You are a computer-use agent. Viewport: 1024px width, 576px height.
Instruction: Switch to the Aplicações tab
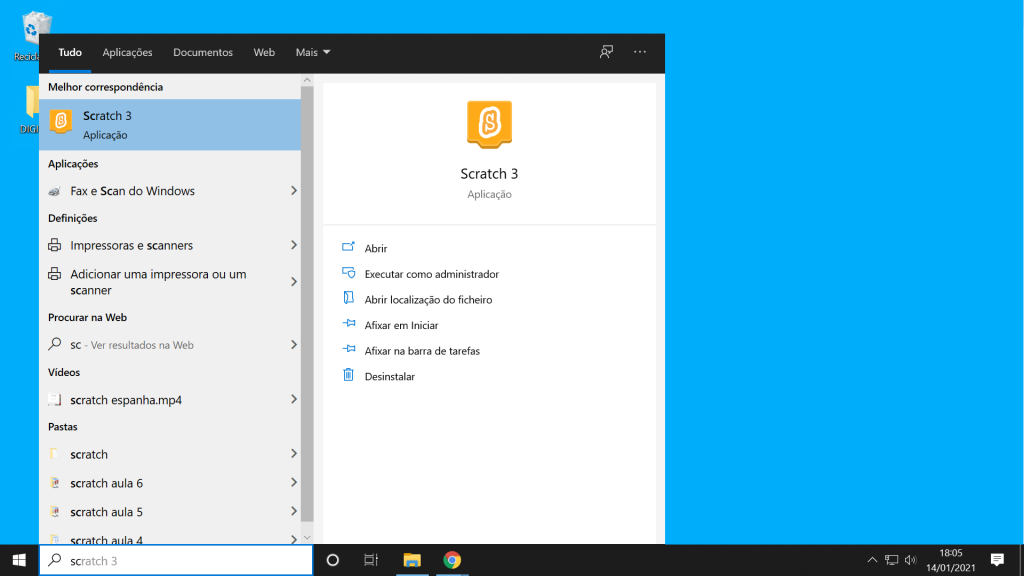coord(127,52)
